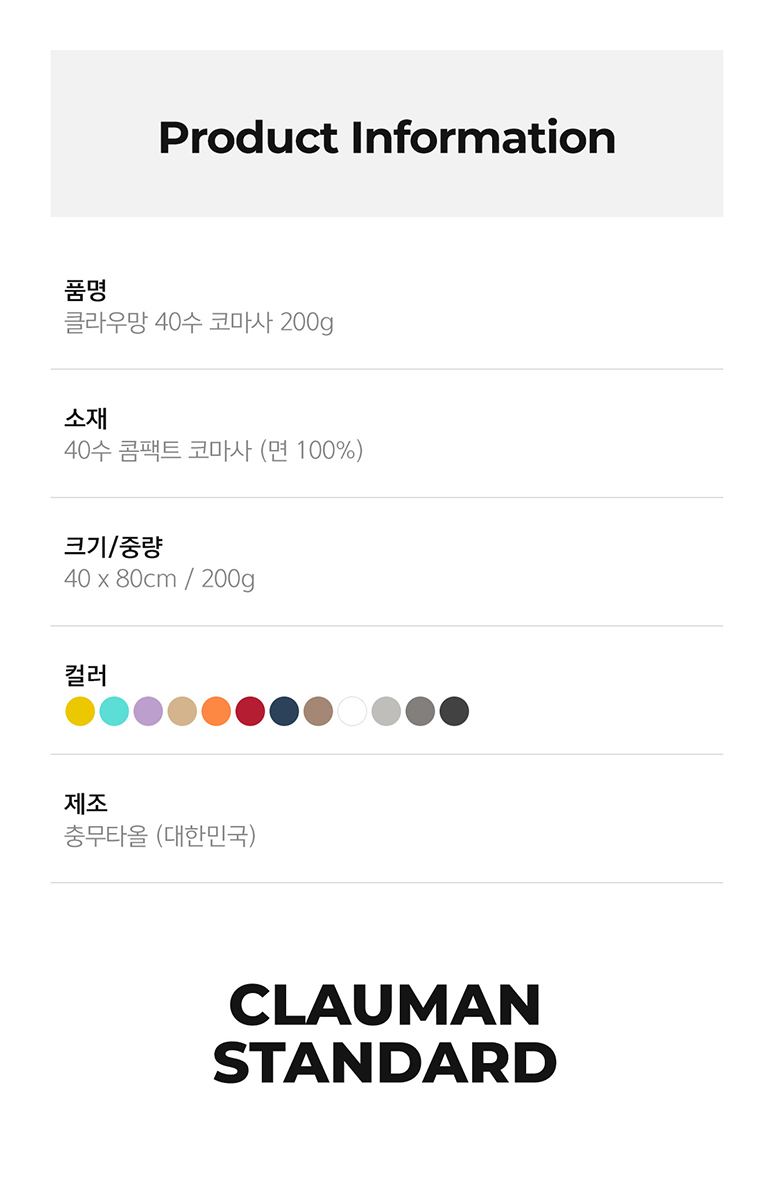Viewport: 770px width, 1185px height.
Task: Select the mocha brown color swatch
Action: [318, 711]
